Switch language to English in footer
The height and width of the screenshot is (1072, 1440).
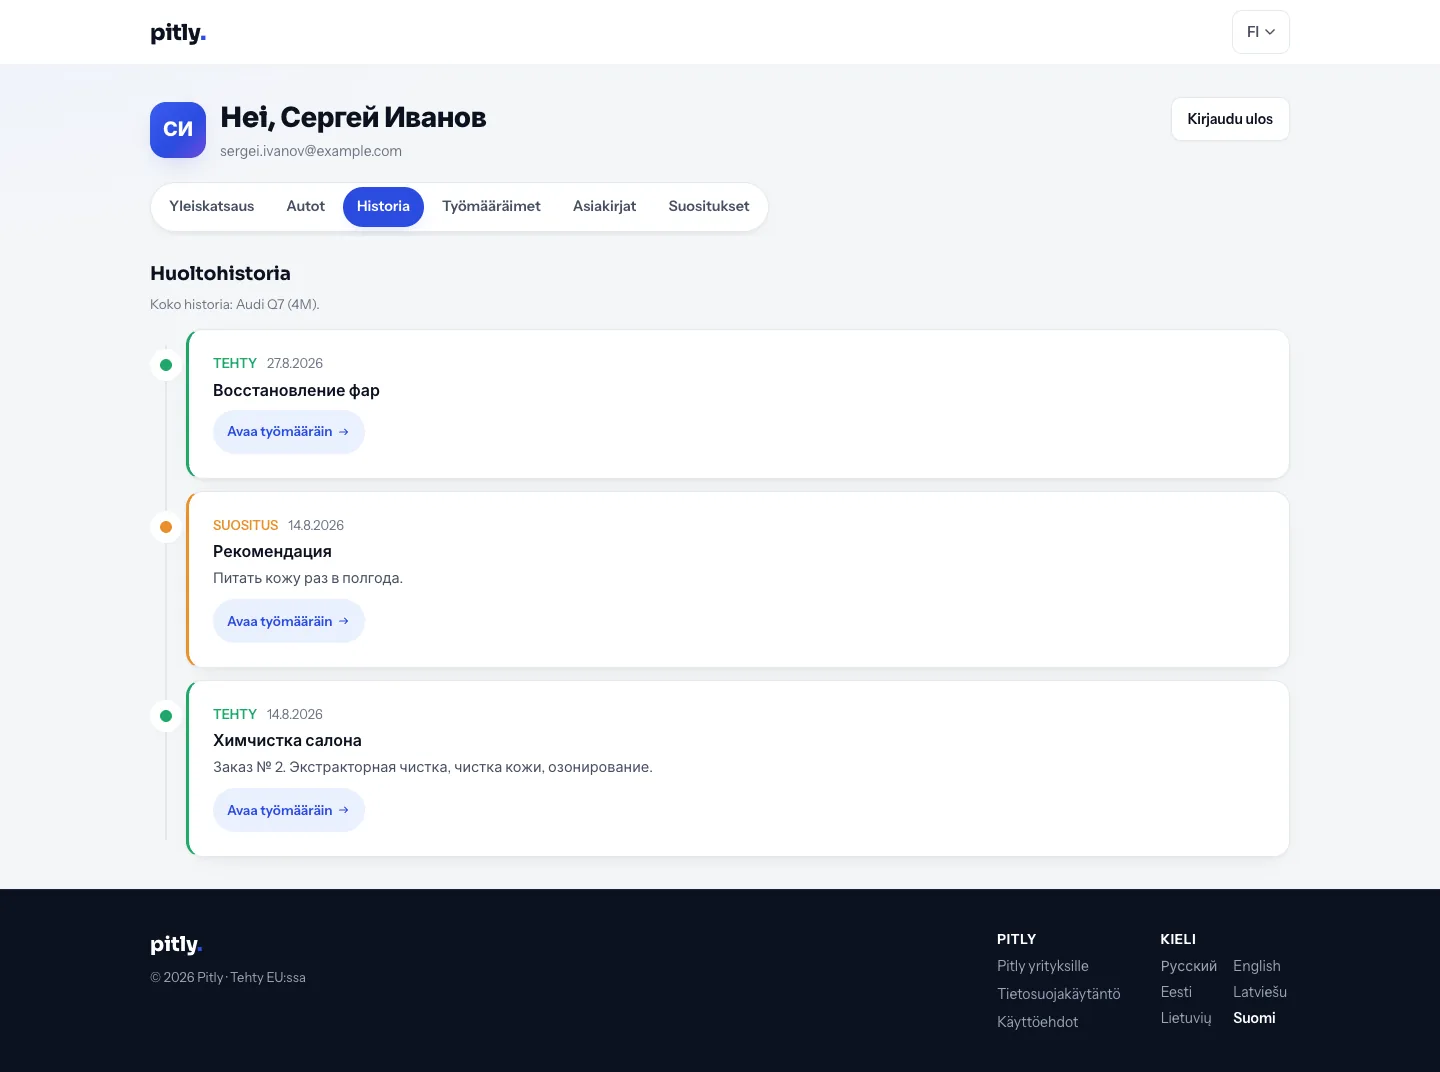pyautogui.click(x=1257, y=966)
